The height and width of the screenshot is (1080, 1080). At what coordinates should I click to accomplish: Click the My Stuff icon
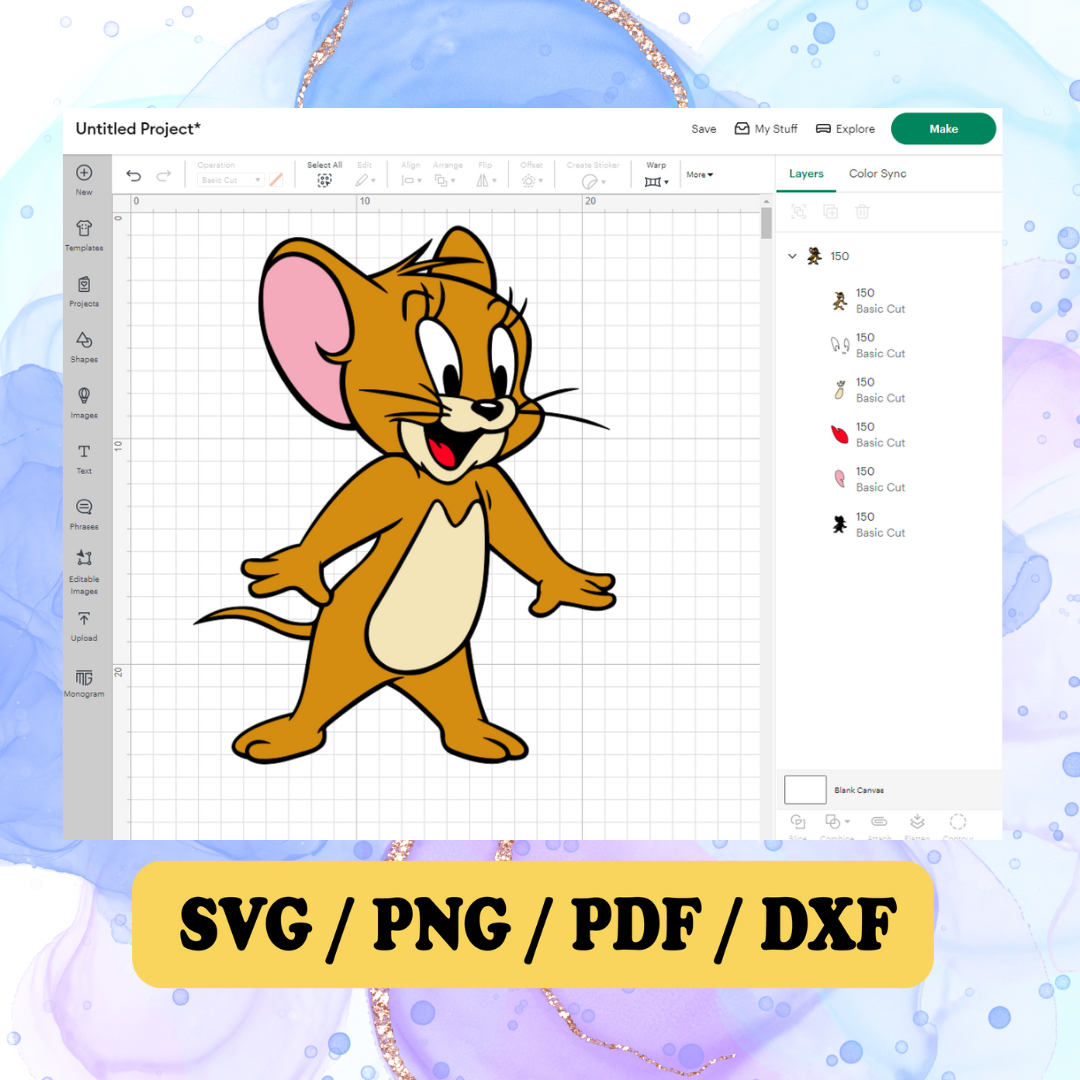742,129
